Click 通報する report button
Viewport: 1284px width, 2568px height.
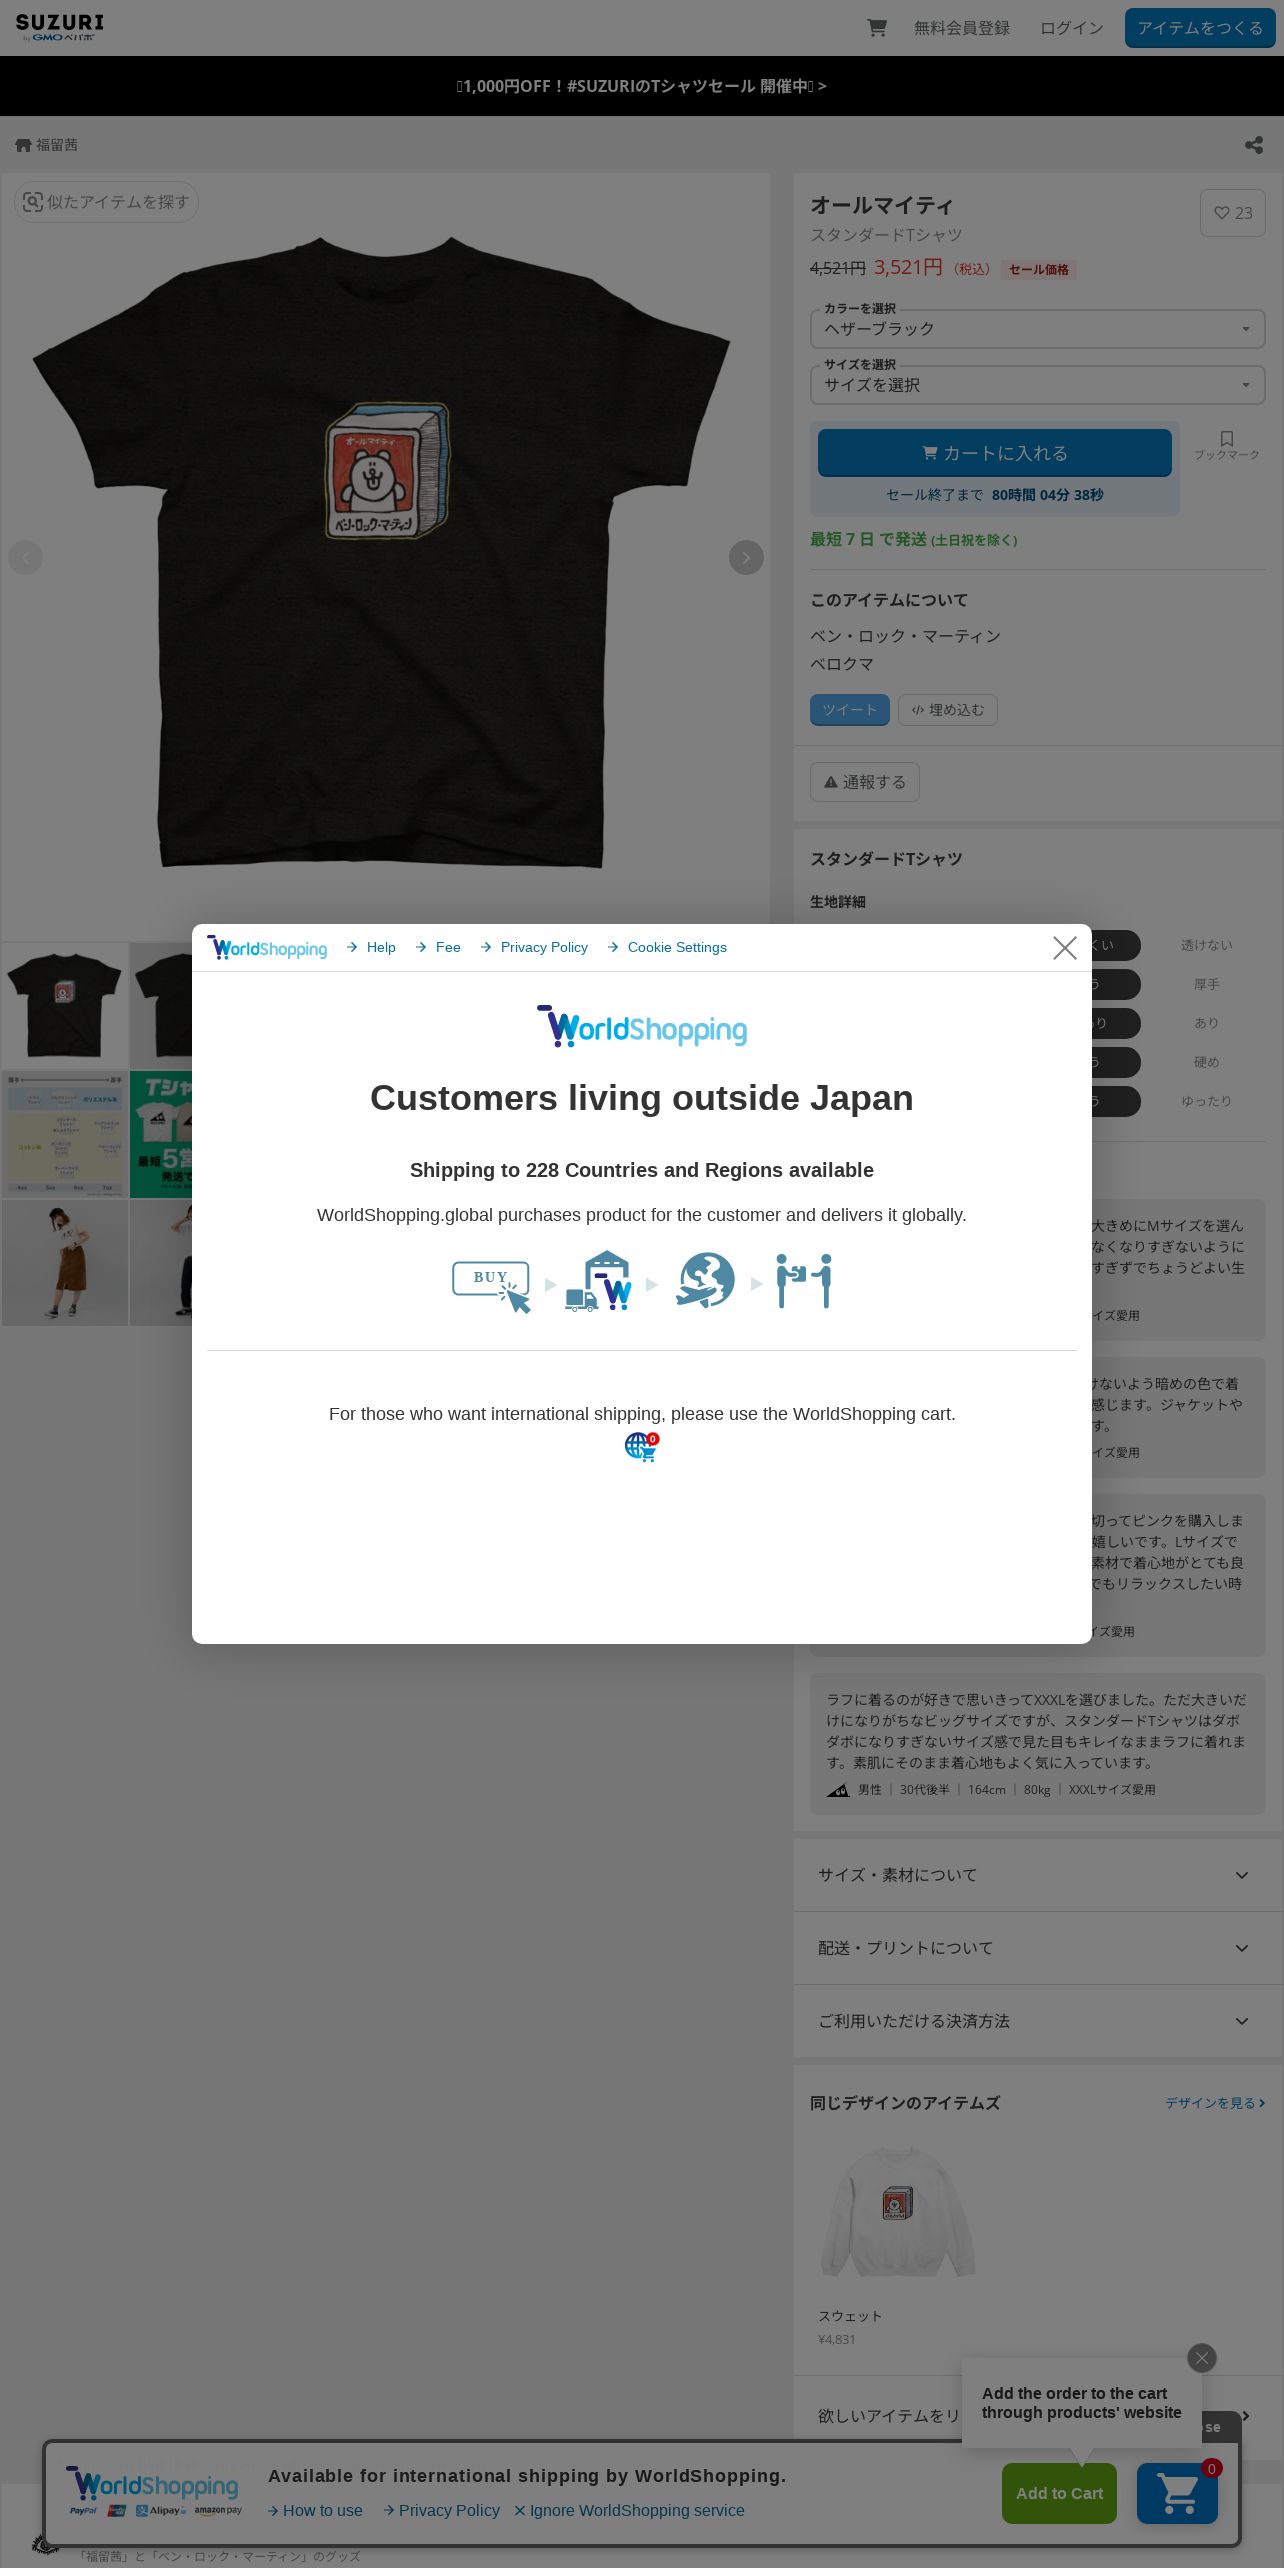coord(865,782)
